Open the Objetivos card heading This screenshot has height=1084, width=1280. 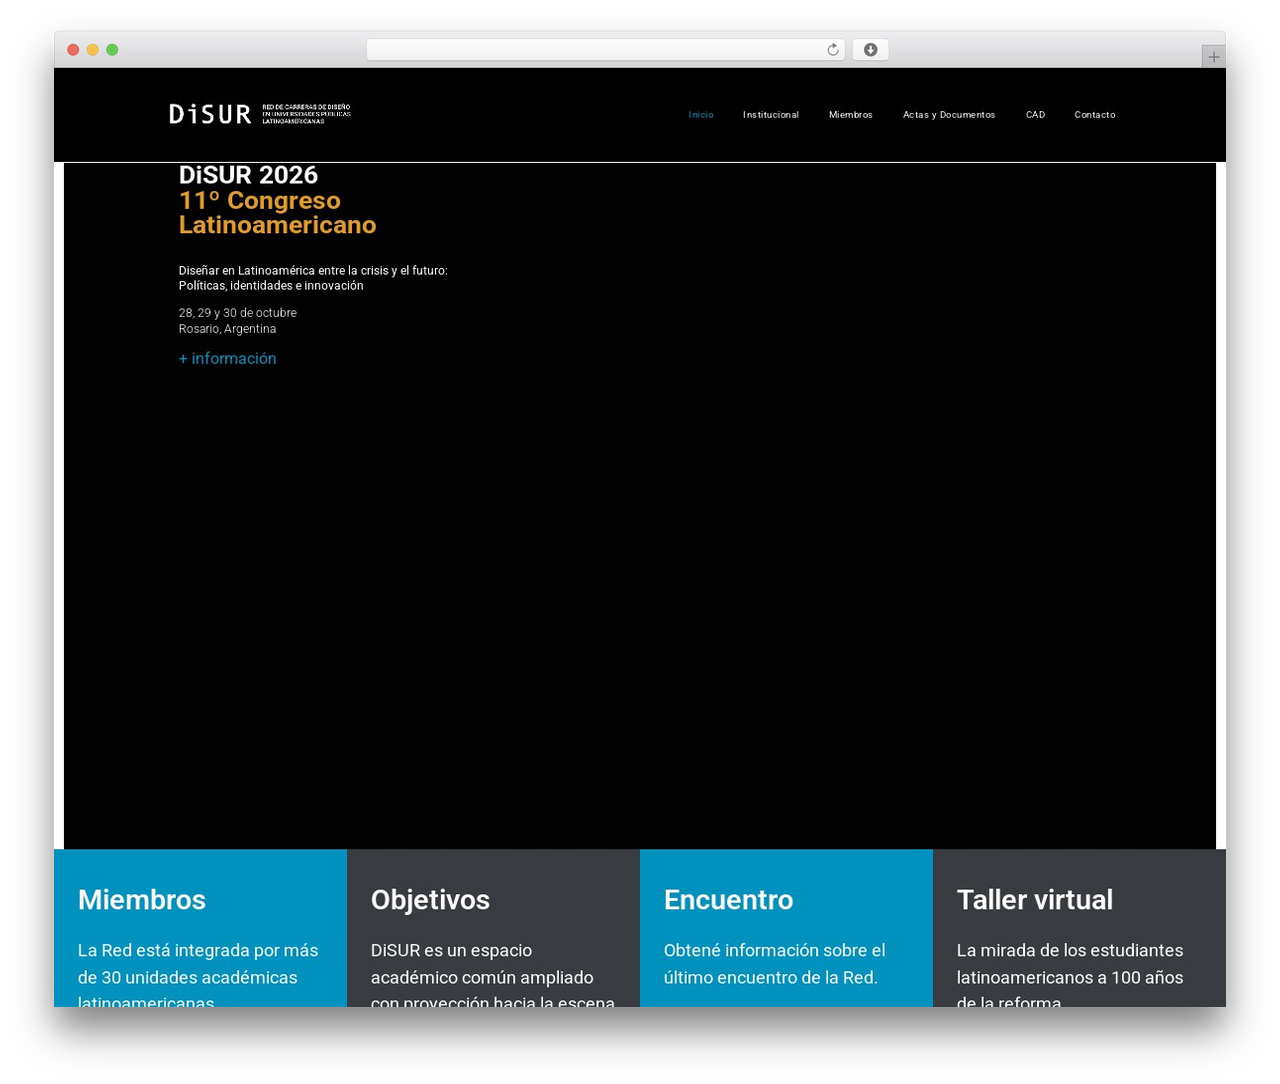pyautogui.click(x=430, y=900)
